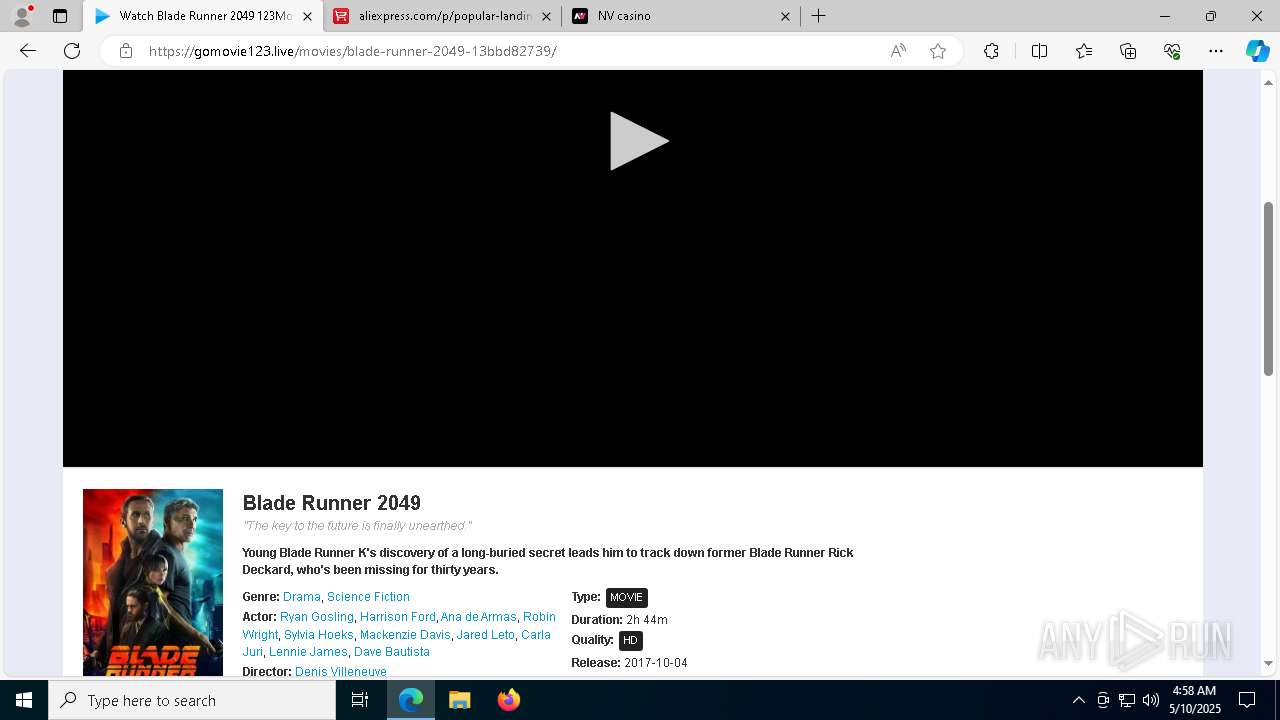Click the taskbar search box
The width and height of the screenshot is (1280, 720).
click(x=192, y=700)
